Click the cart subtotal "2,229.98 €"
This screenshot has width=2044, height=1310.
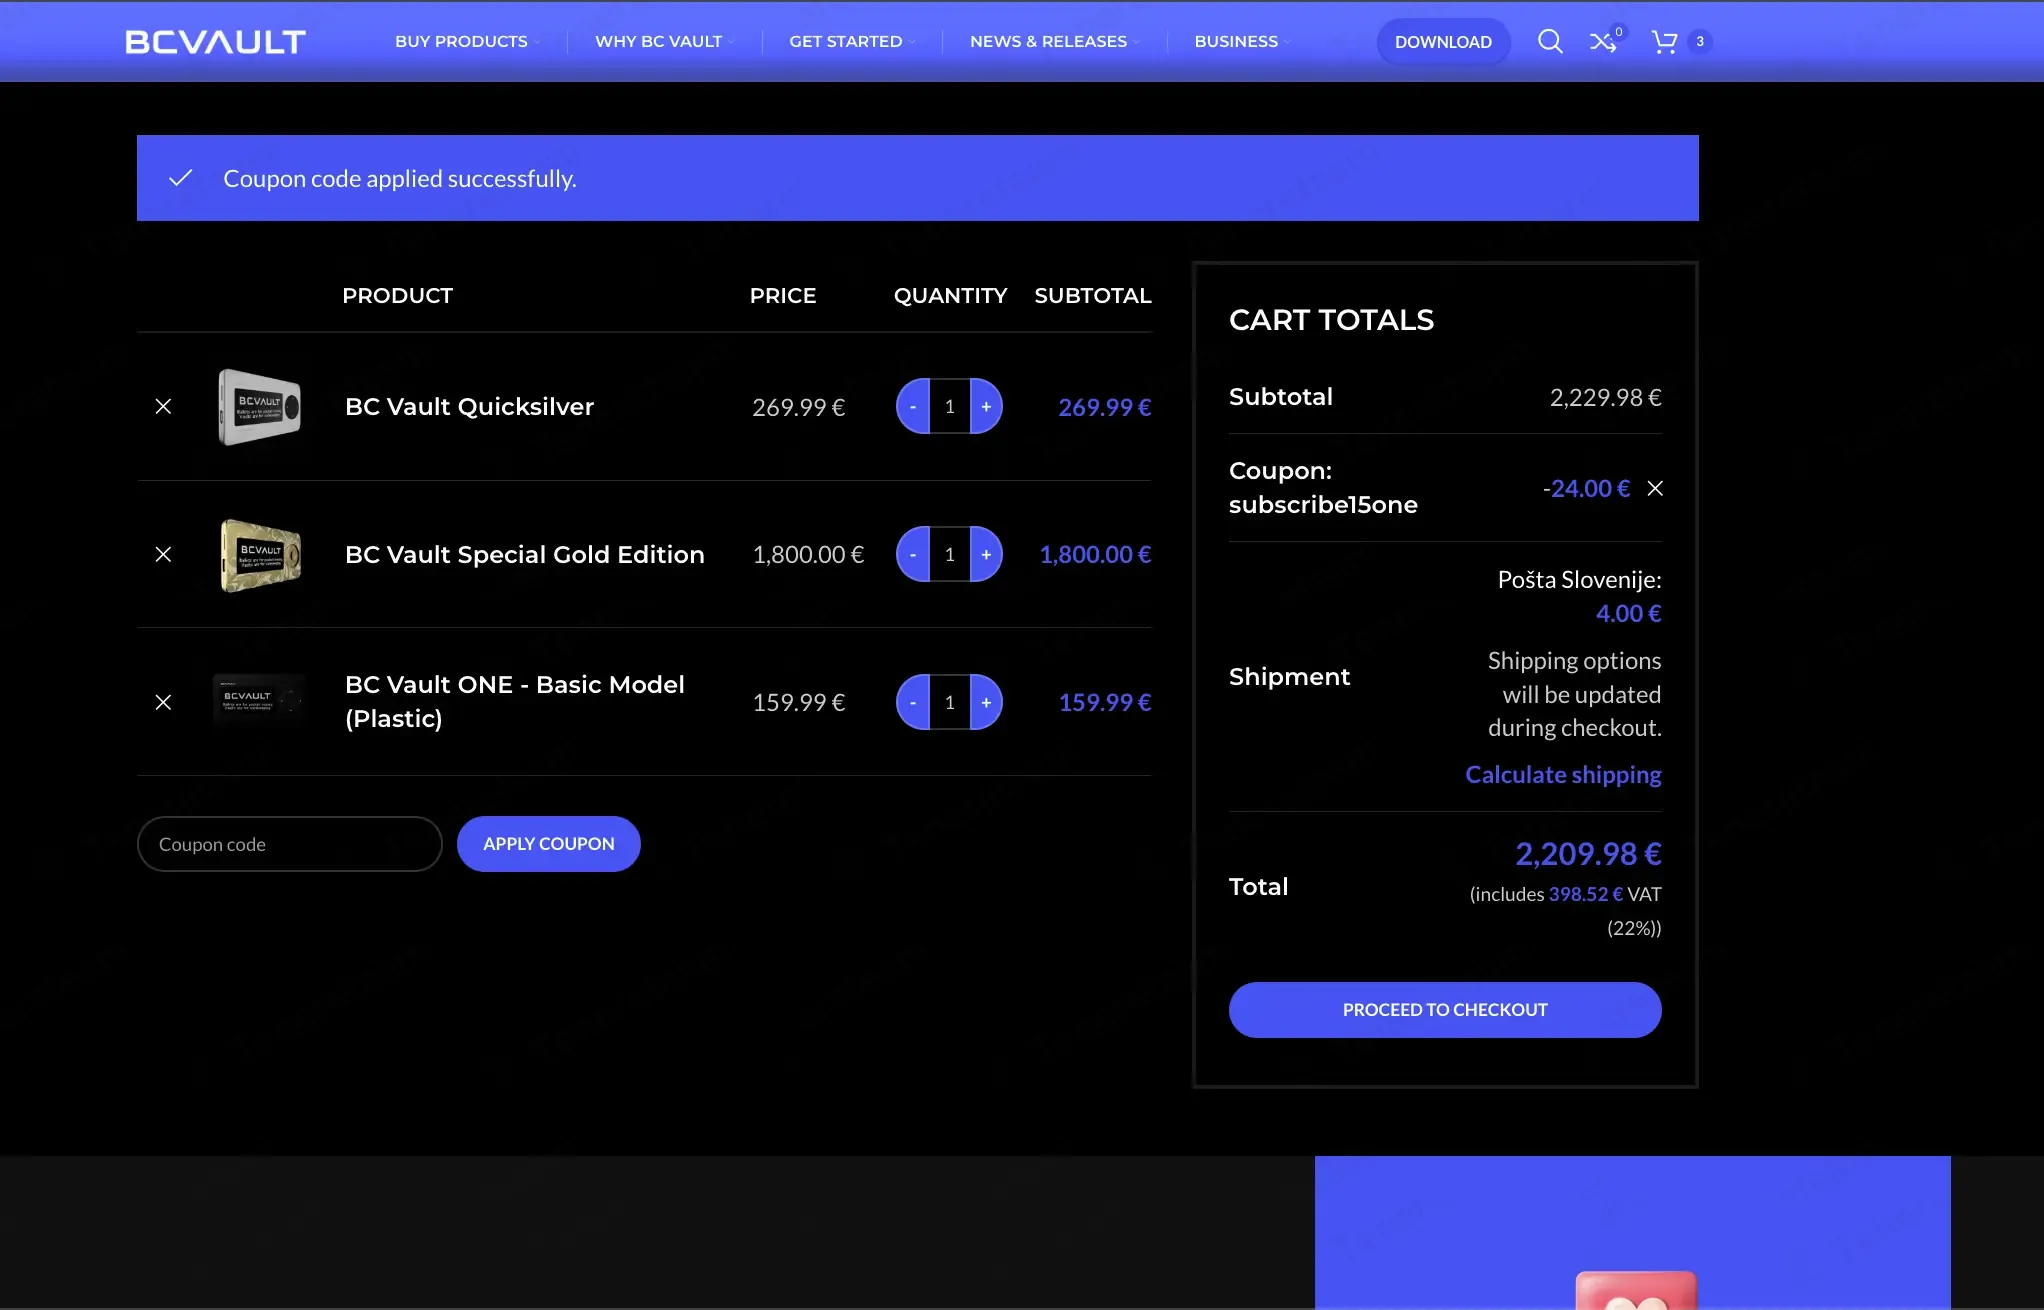click(1606, 397)
